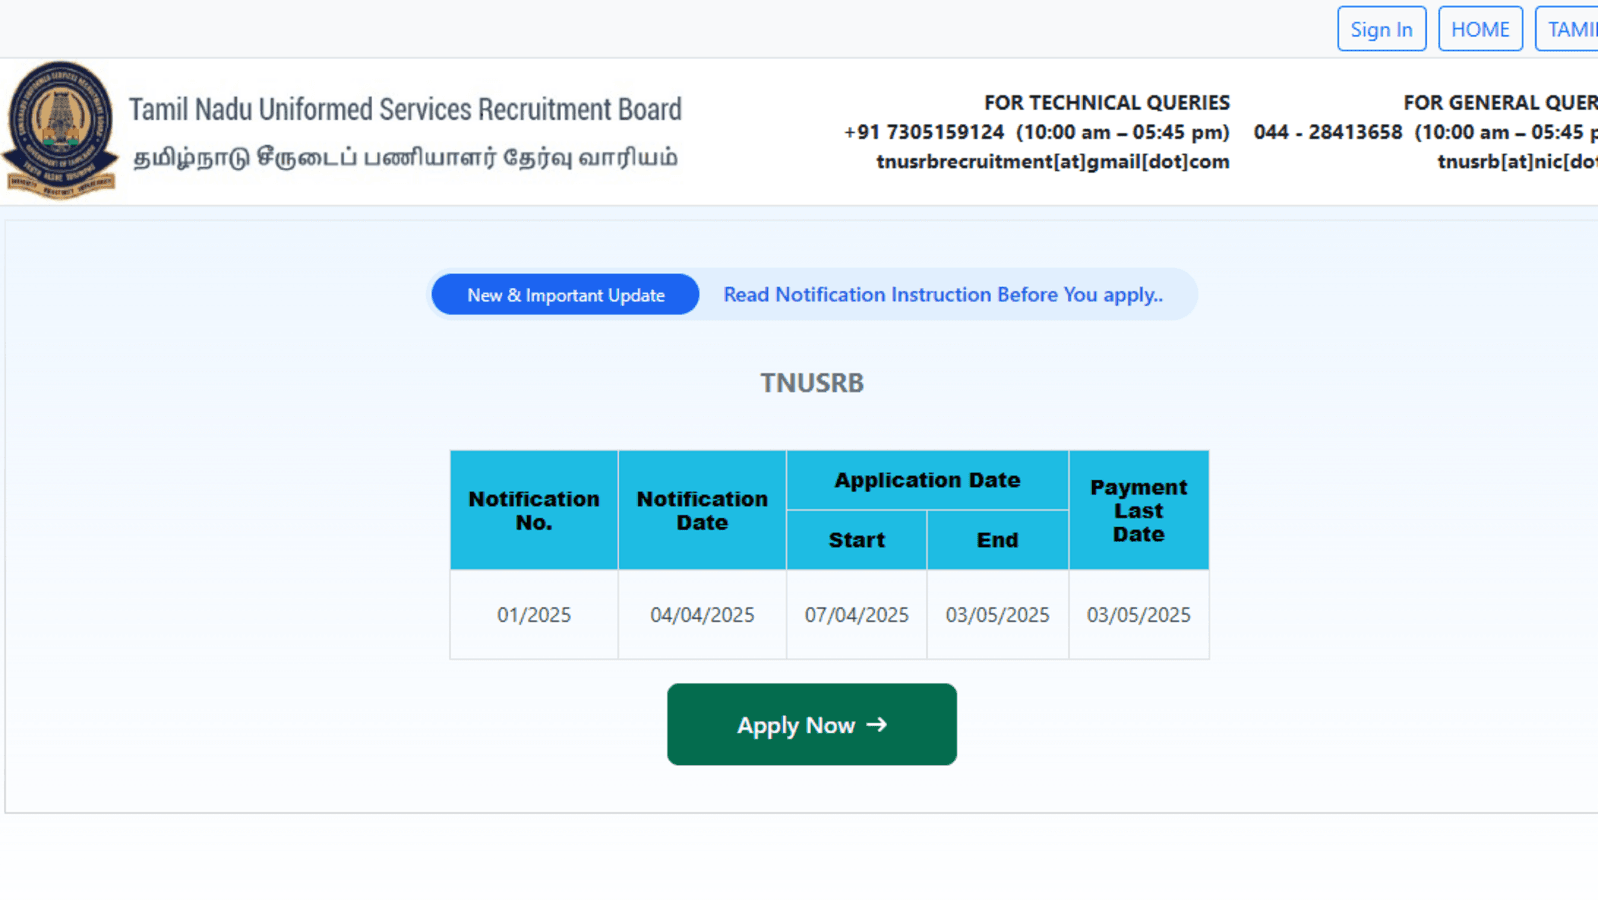Open Read Notification Instruction Before You apply link
Screen dimensions: 1598x900
943,295
